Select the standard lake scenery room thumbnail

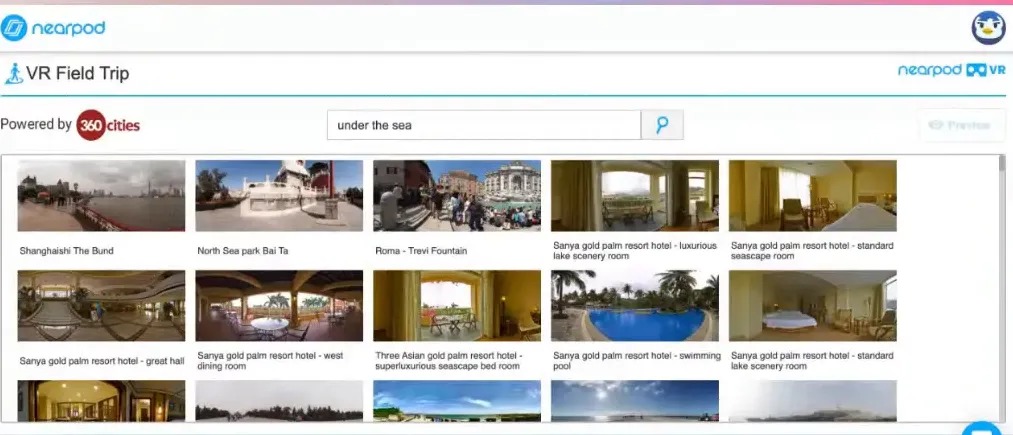tap(813, 306)
